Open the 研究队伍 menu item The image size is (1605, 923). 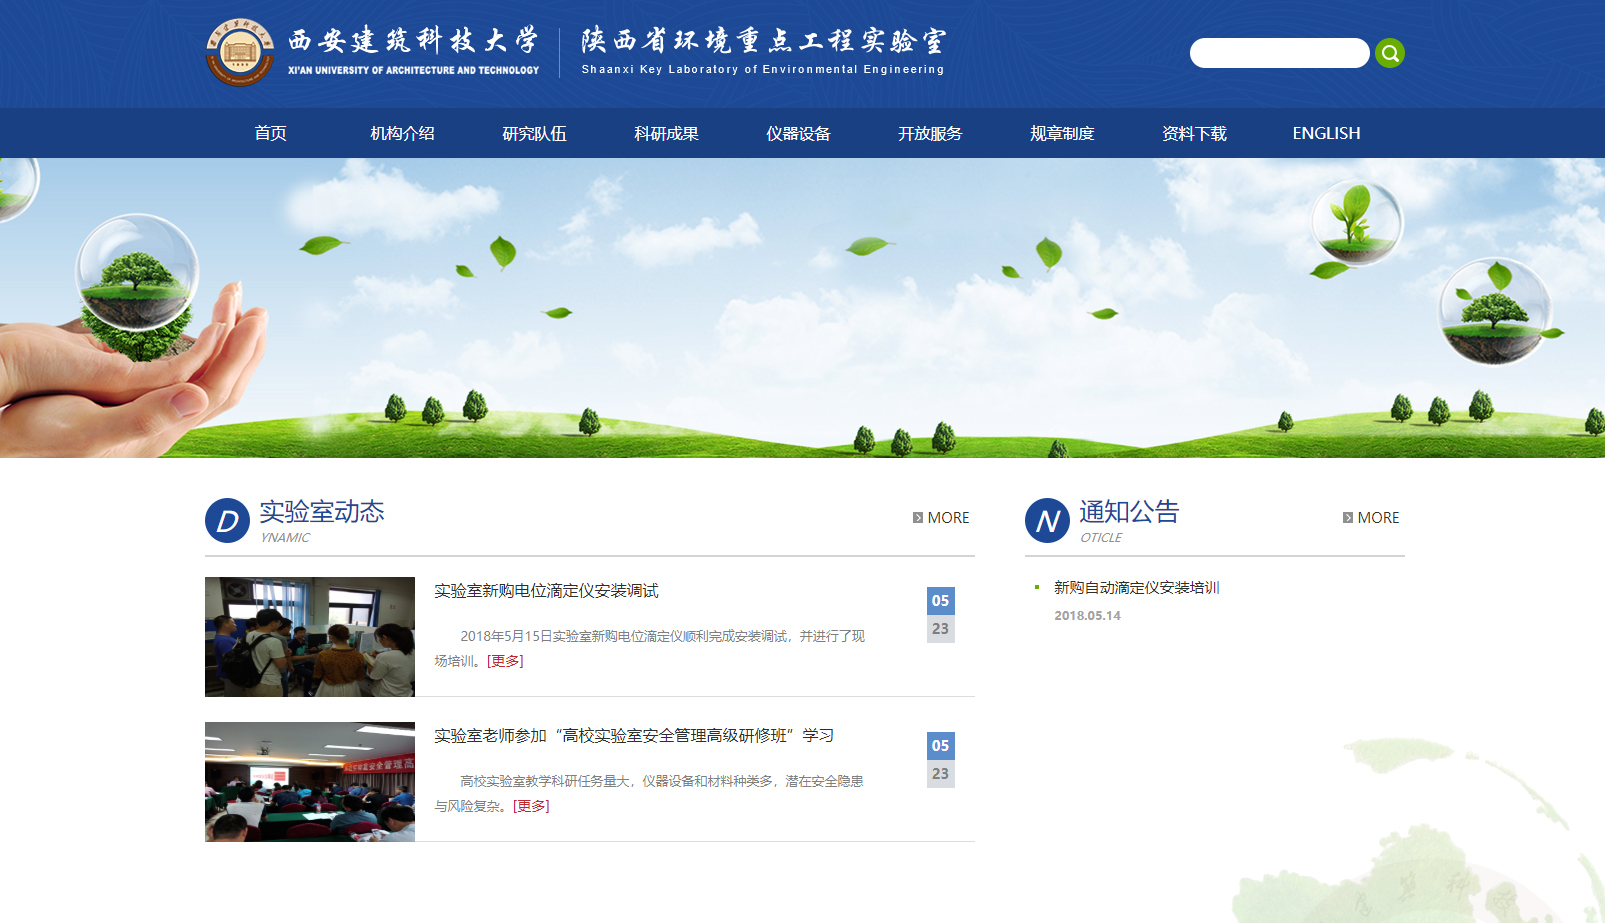534,133
